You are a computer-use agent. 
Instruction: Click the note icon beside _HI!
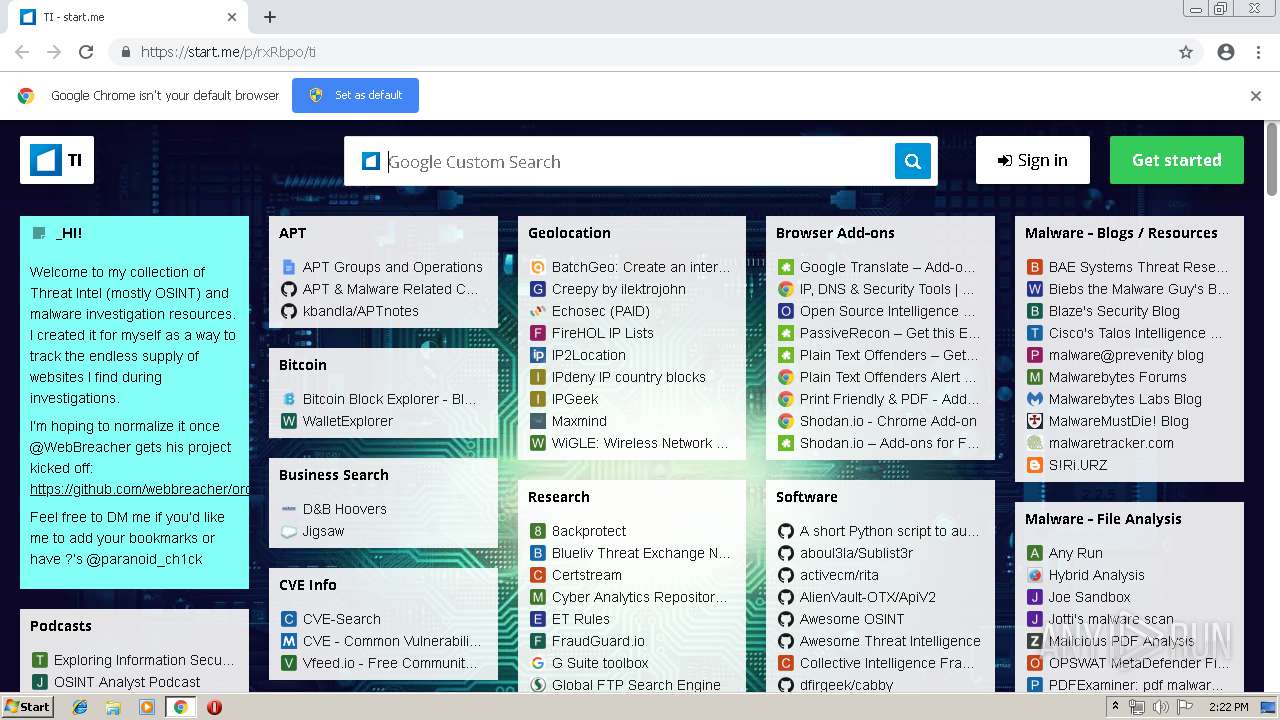(39, 233)
